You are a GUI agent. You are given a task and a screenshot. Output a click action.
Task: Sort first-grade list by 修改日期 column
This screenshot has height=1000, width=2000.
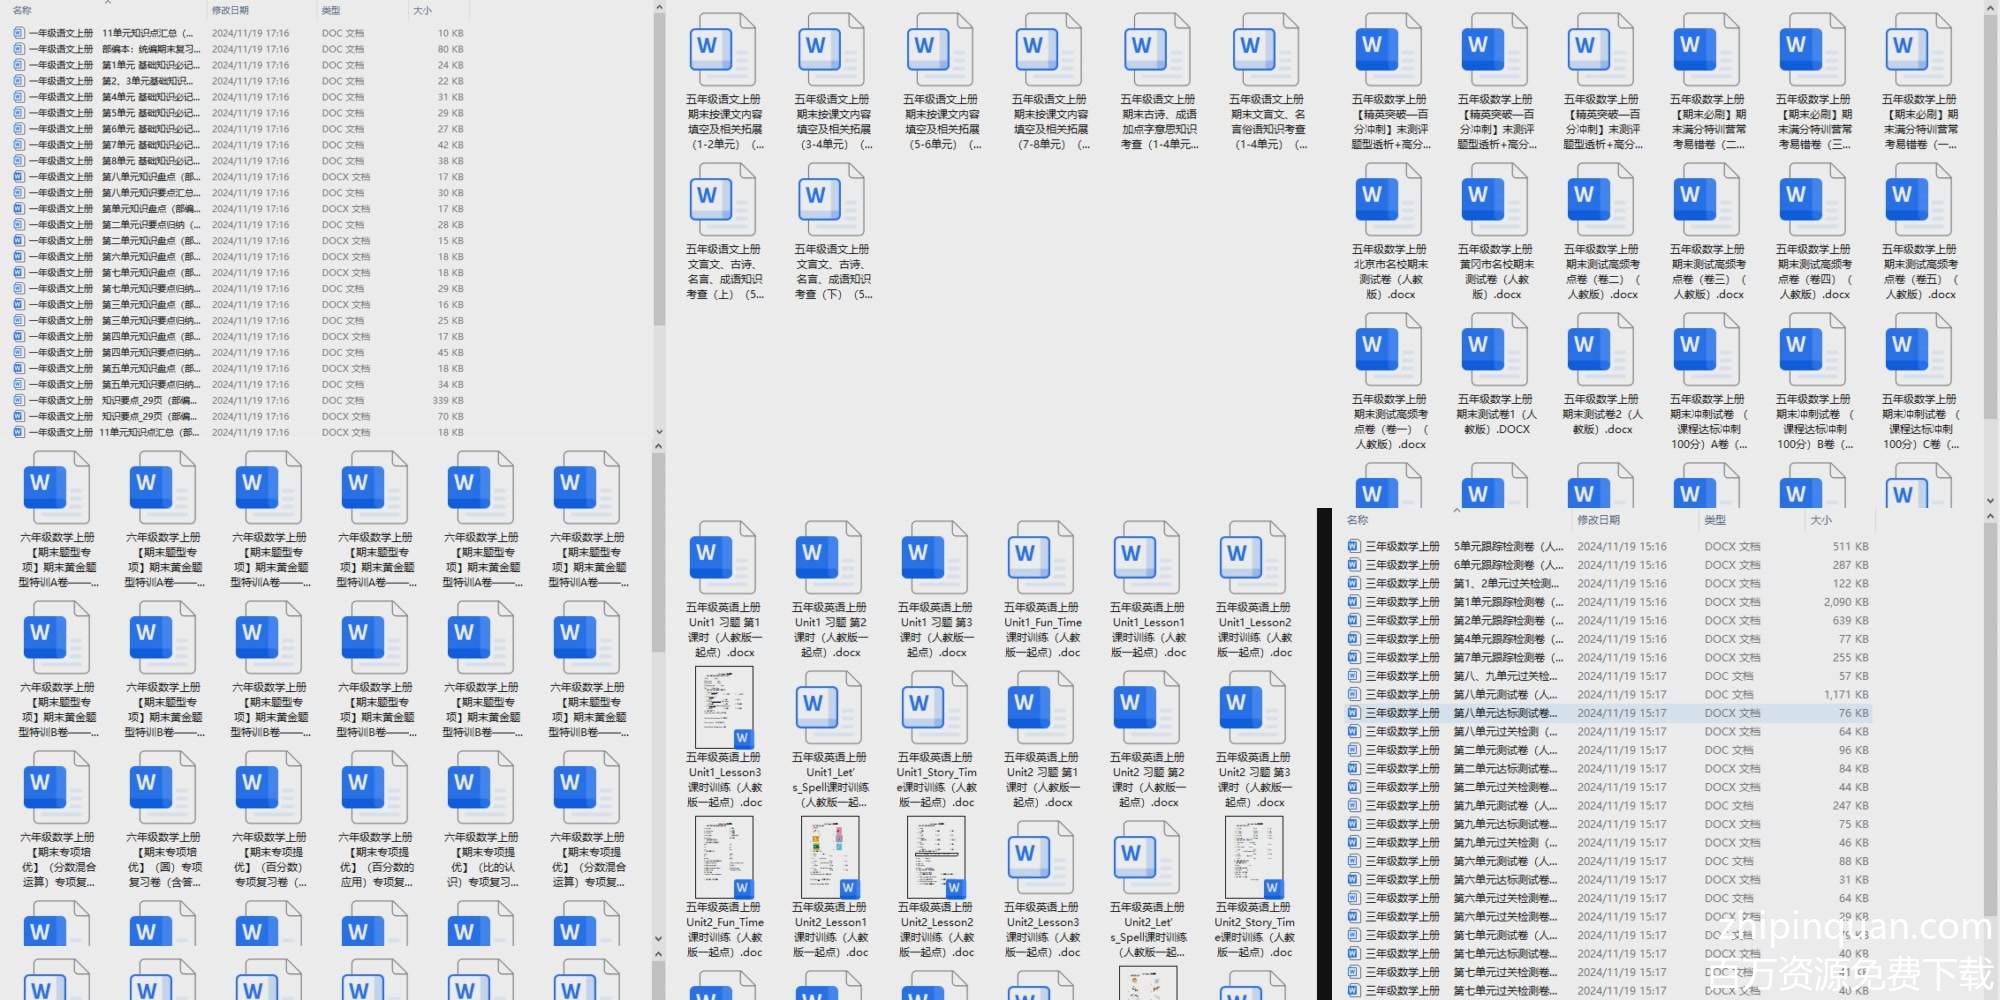point(230,10)
